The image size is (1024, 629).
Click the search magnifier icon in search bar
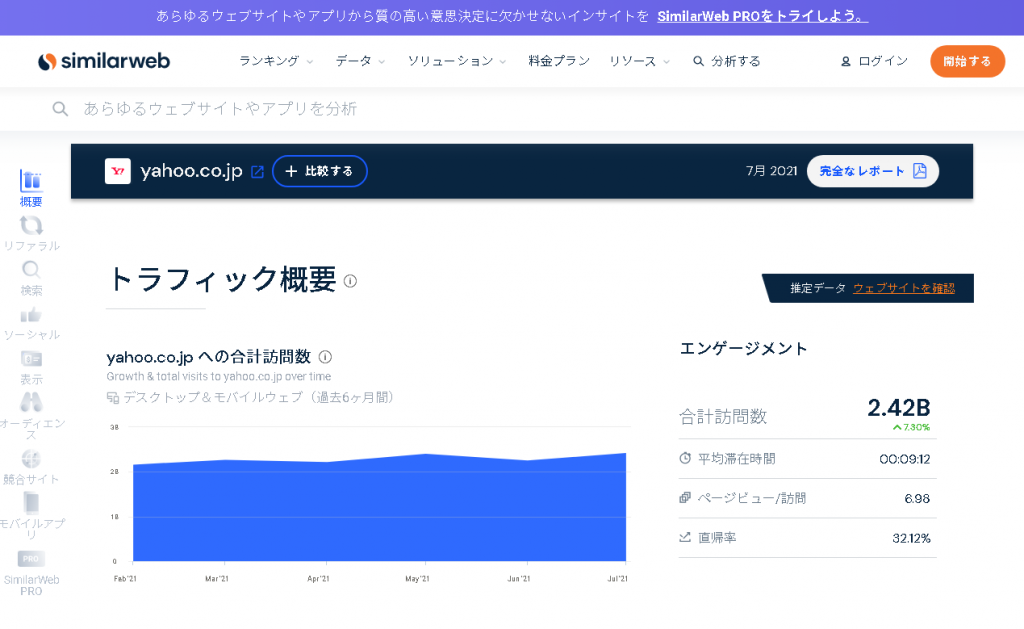click(60, 109)
